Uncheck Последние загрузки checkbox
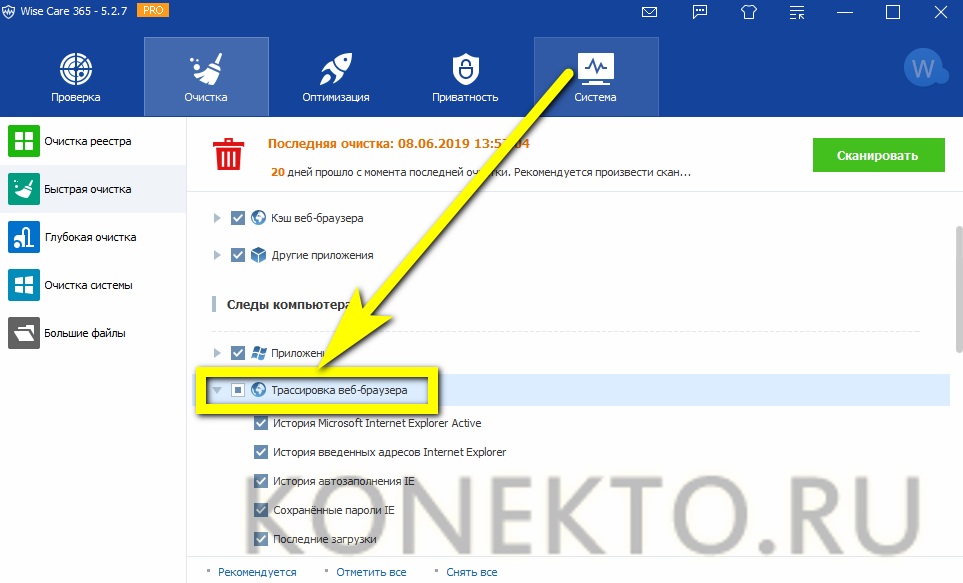Image resolution: width=963 pixels, height=583 pixels. (x=261, y=539)
